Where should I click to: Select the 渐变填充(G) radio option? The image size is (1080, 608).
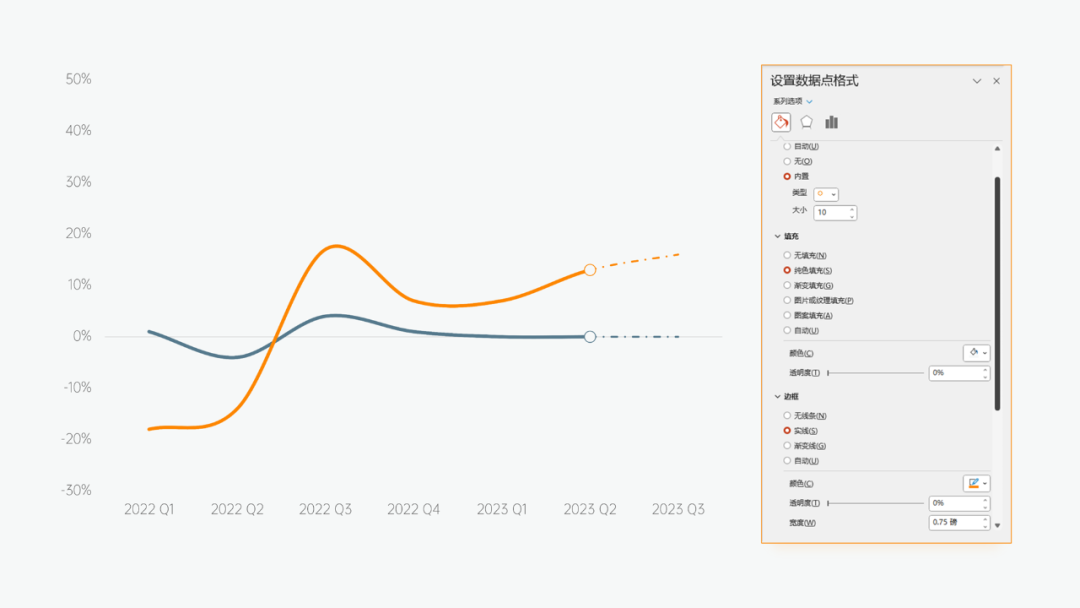click(787, 286)
